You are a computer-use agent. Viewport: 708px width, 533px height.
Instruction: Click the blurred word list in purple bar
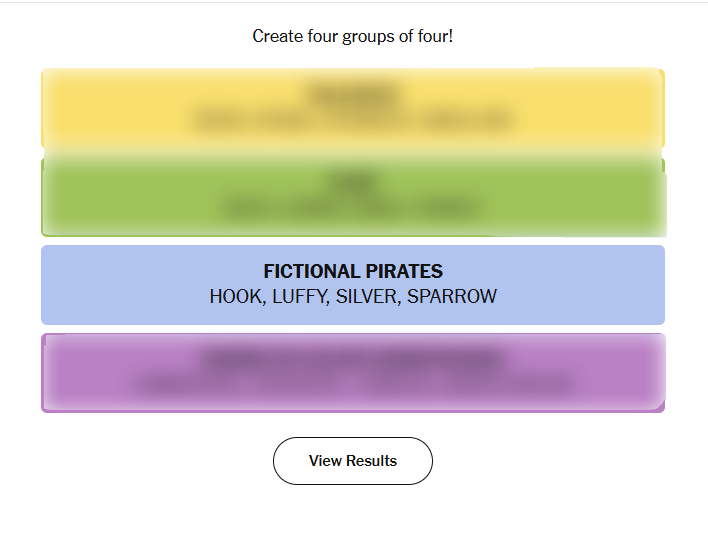tap(353, 383)
